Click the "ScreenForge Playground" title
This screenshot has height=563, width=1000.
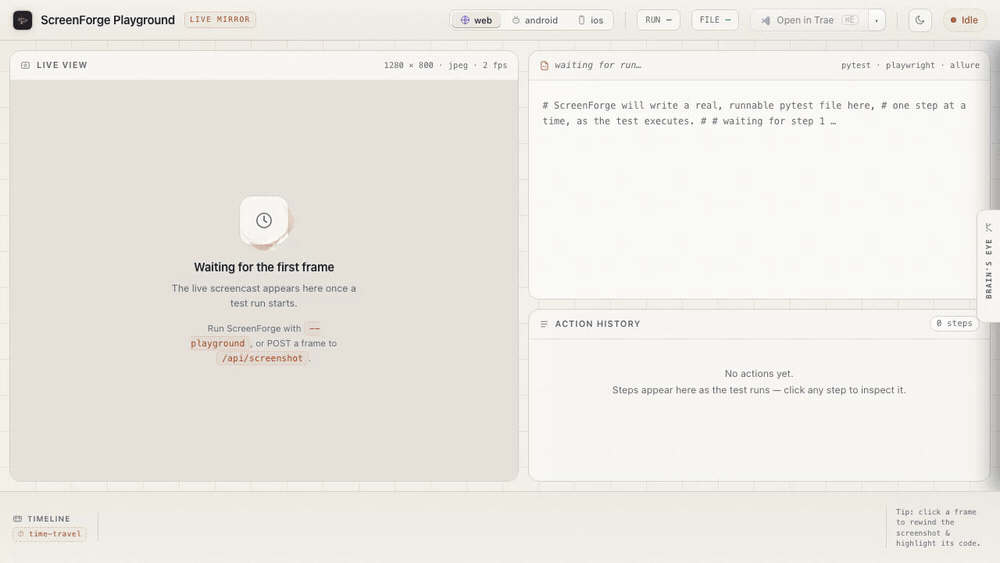[x=108, y=20]
